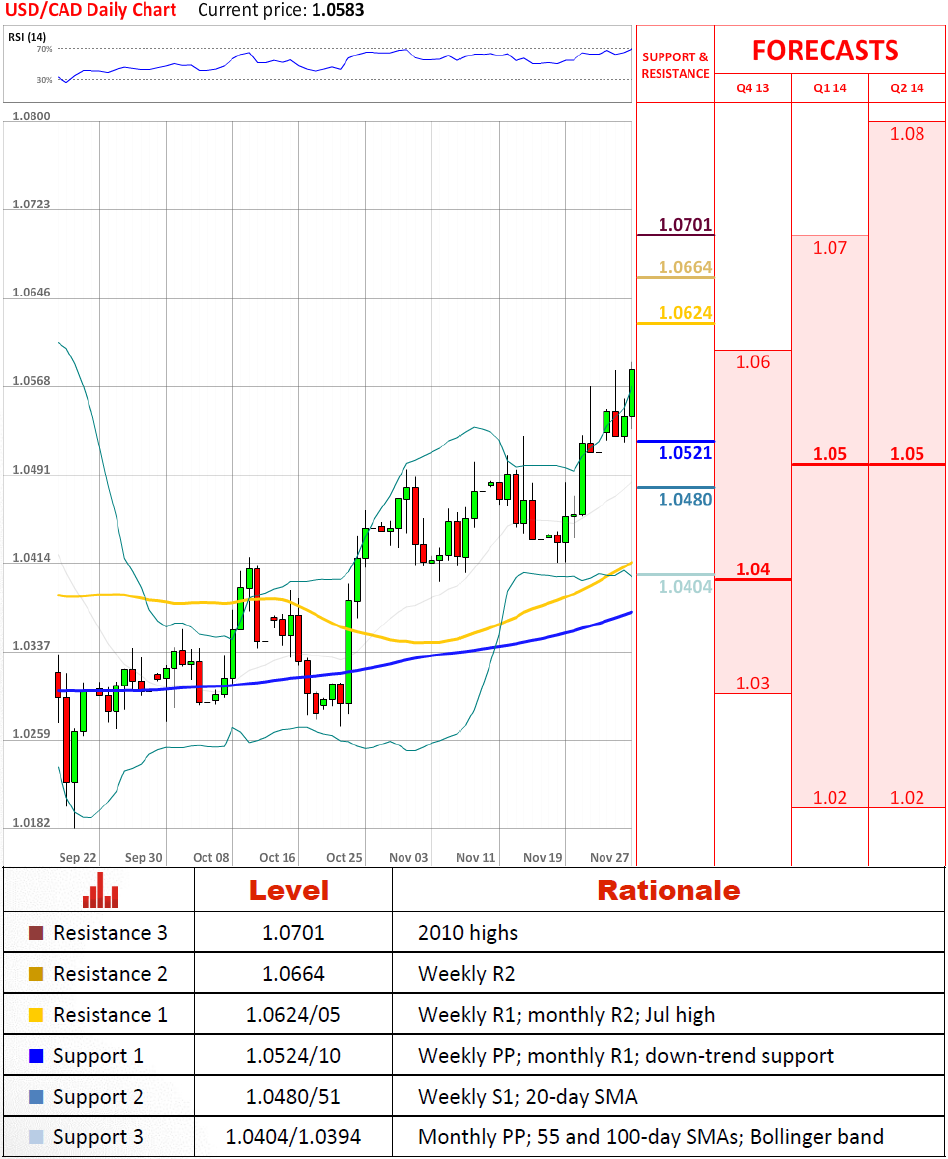Click the Resistance 3 brown color swatch
This screenshot has width=948, height=1159.
36,933
